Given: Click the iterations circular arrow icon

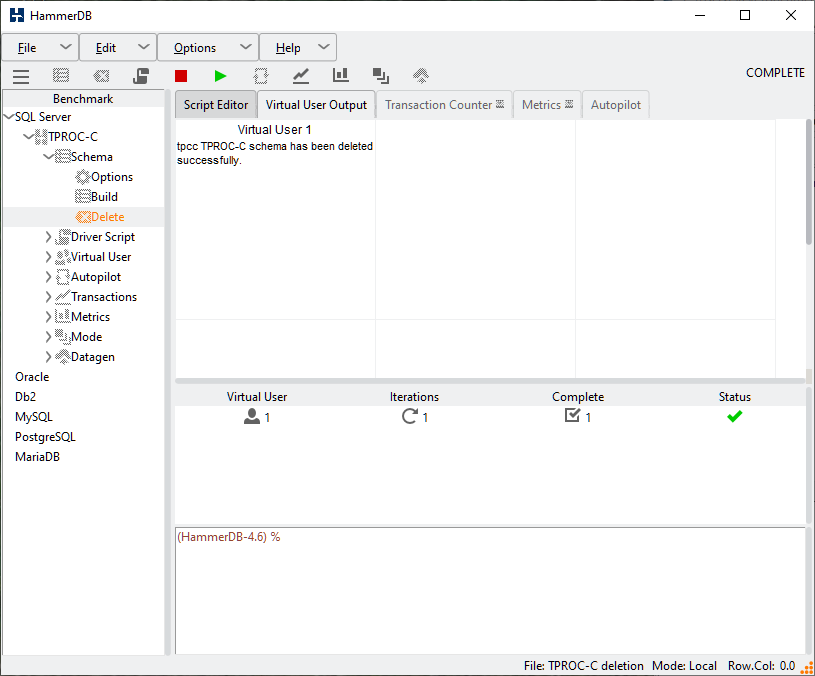Looking at the screenshot, I should click(x=410, y=416).
